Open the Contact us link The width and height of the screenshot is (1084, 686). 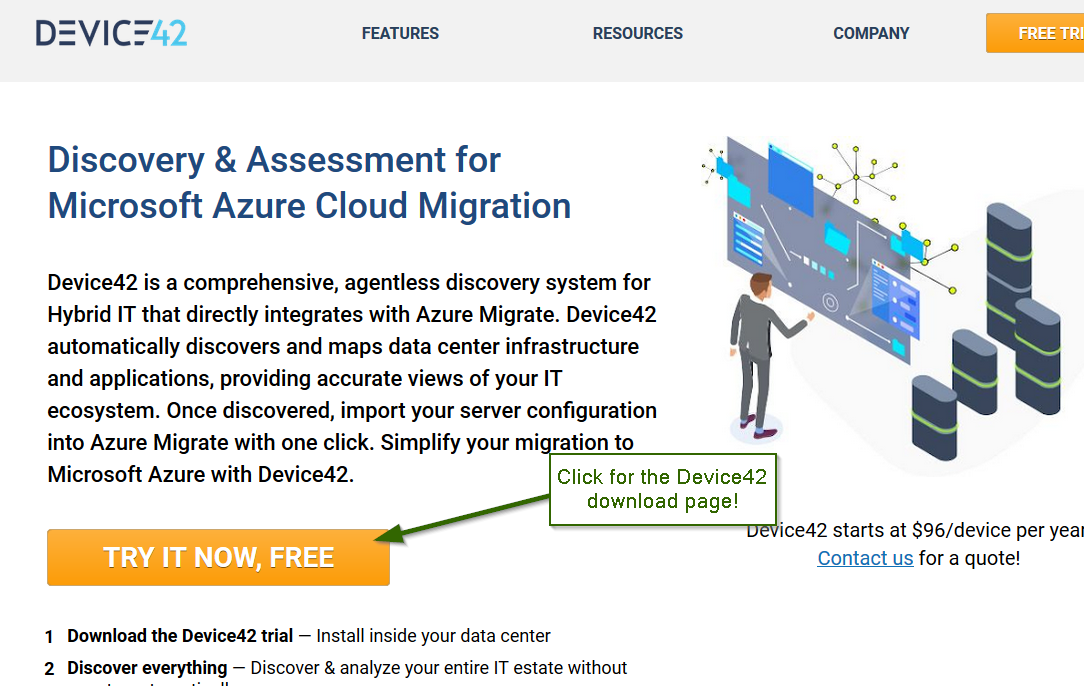[865, 558]
